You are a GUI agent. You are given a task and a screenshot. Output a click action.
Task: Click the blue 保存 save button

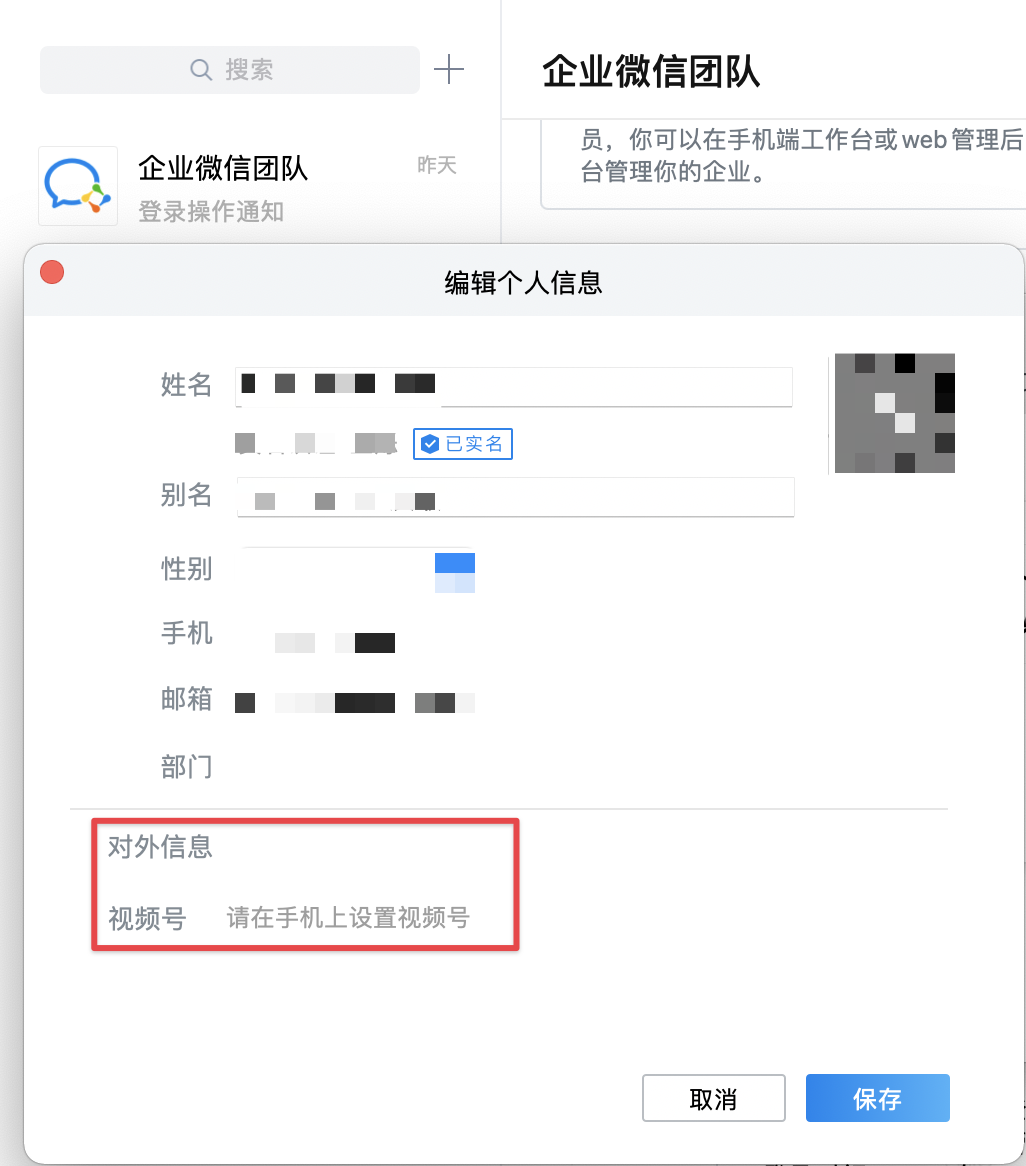pyautogui.click(x=877, y=1098)
